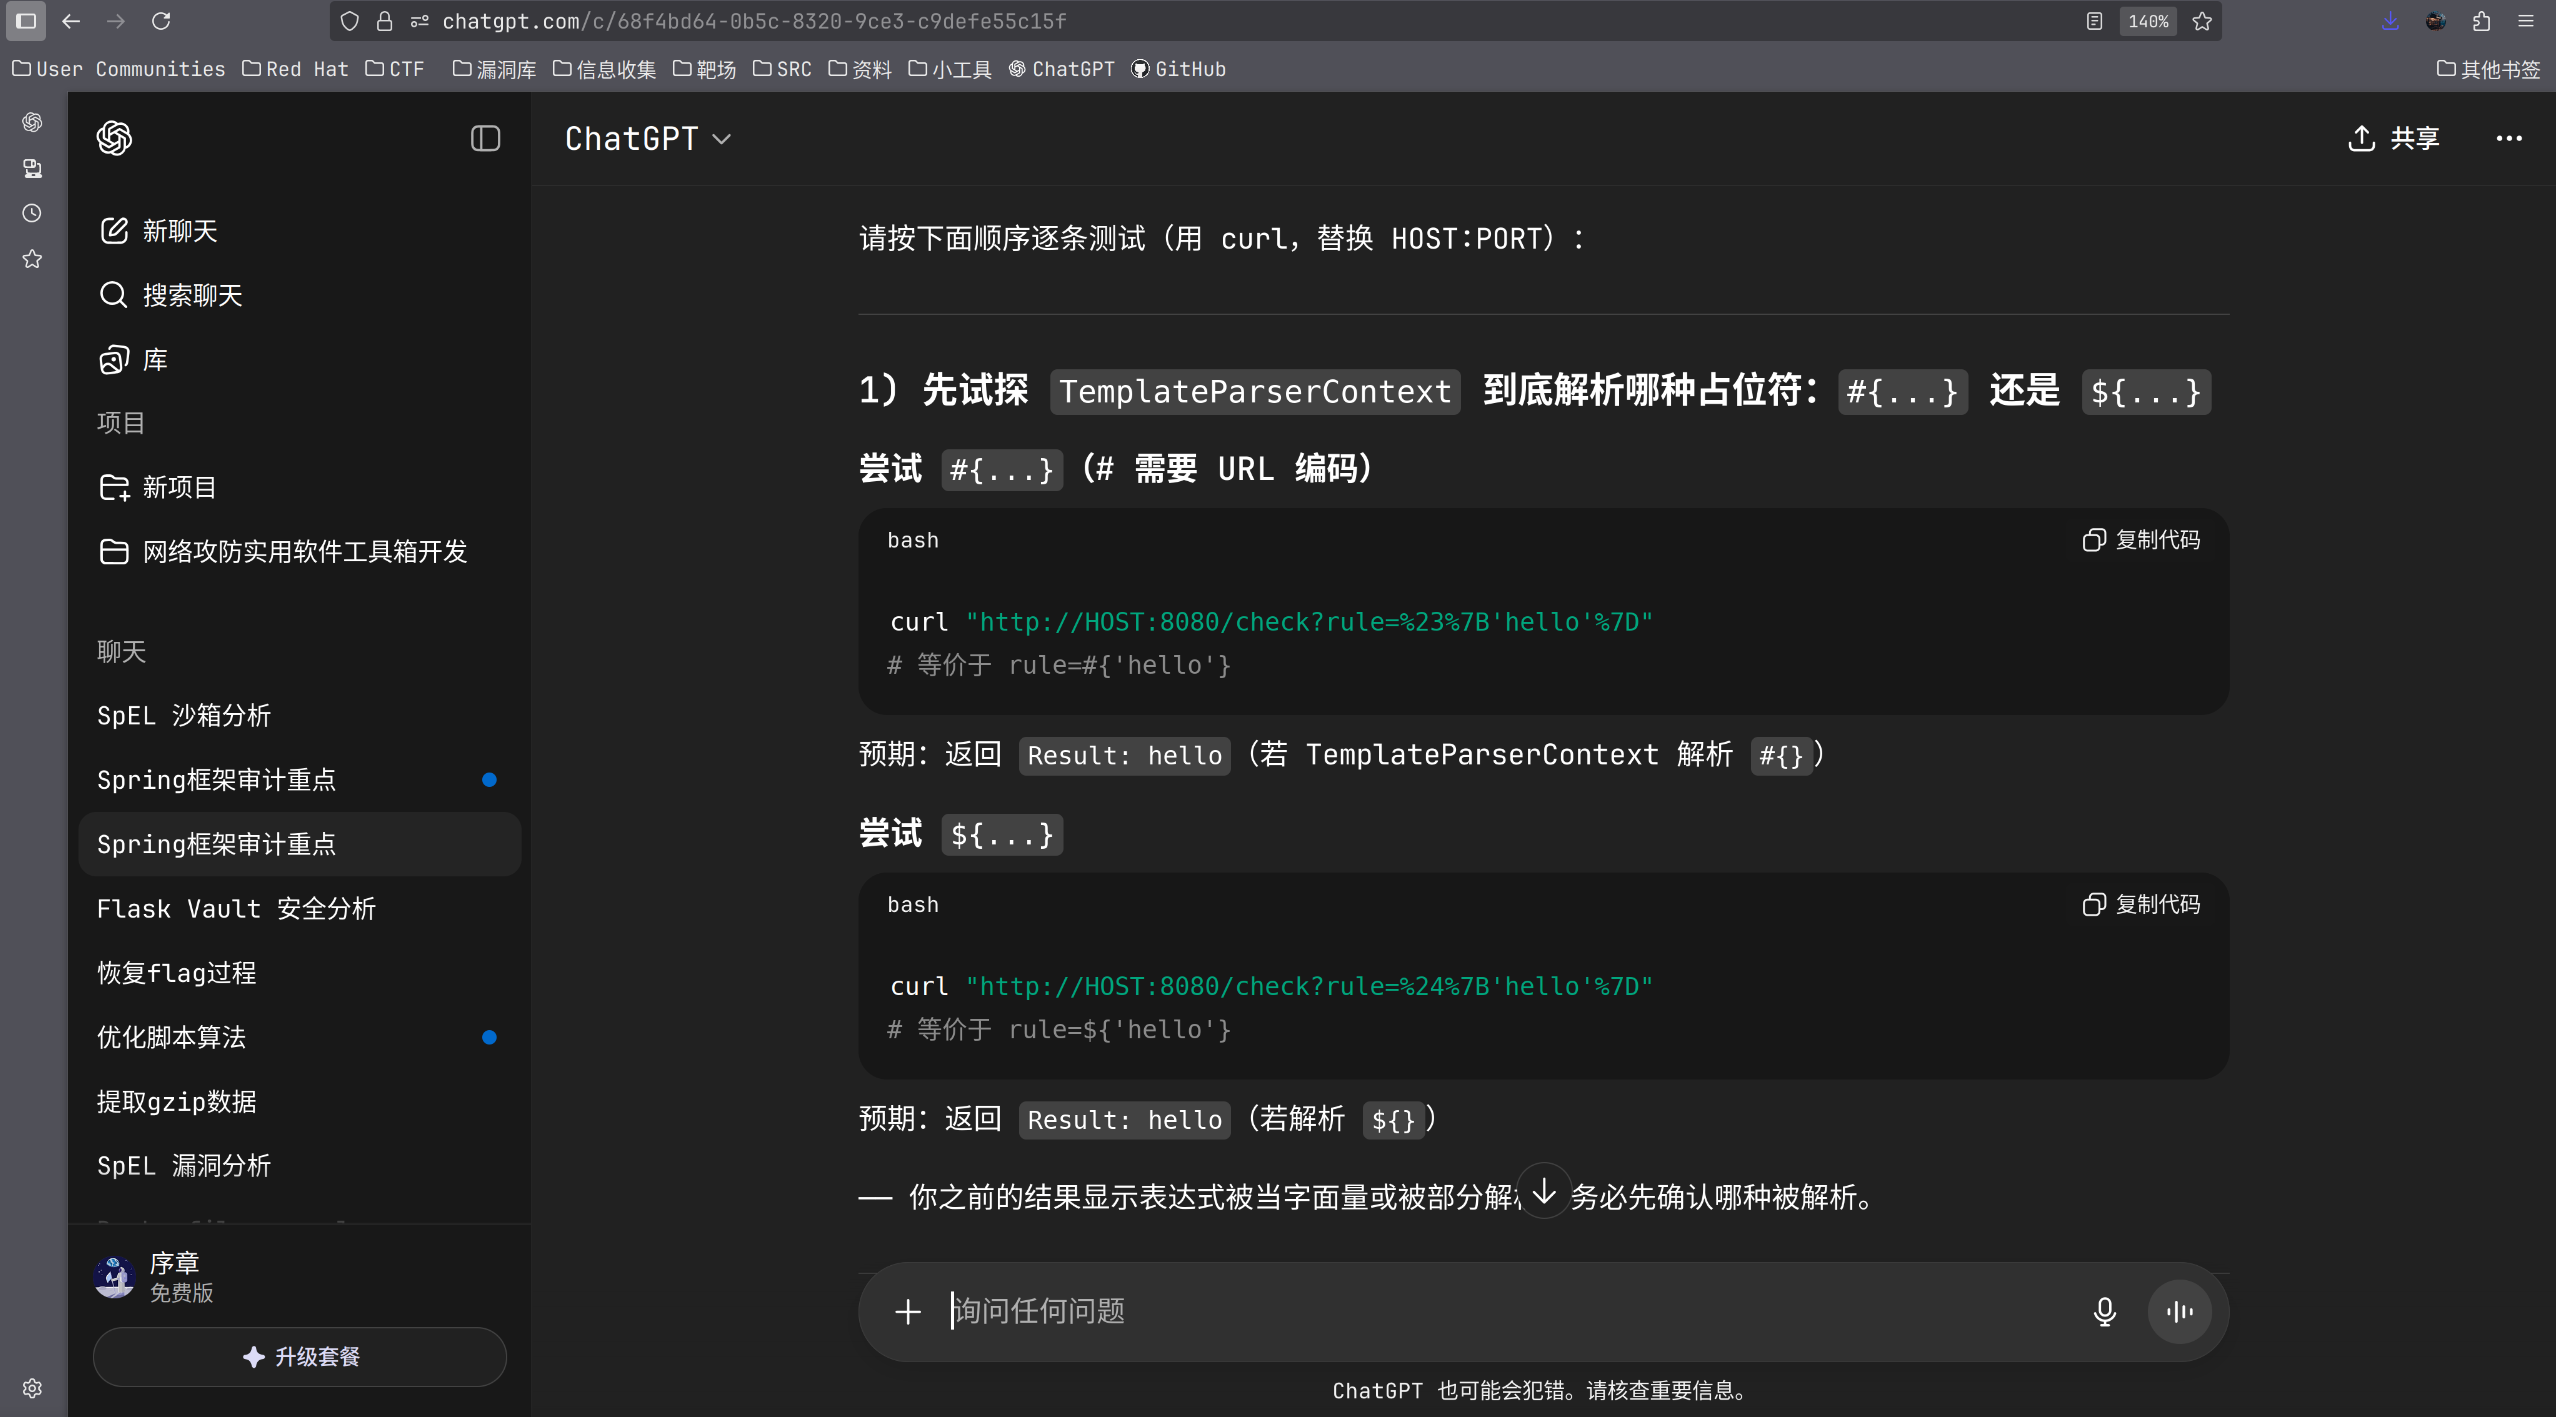Viewport: 2556px width, 1417px height.
Task: Open the SpEL 沙箱分析 chat
Action: pos(184,715)
